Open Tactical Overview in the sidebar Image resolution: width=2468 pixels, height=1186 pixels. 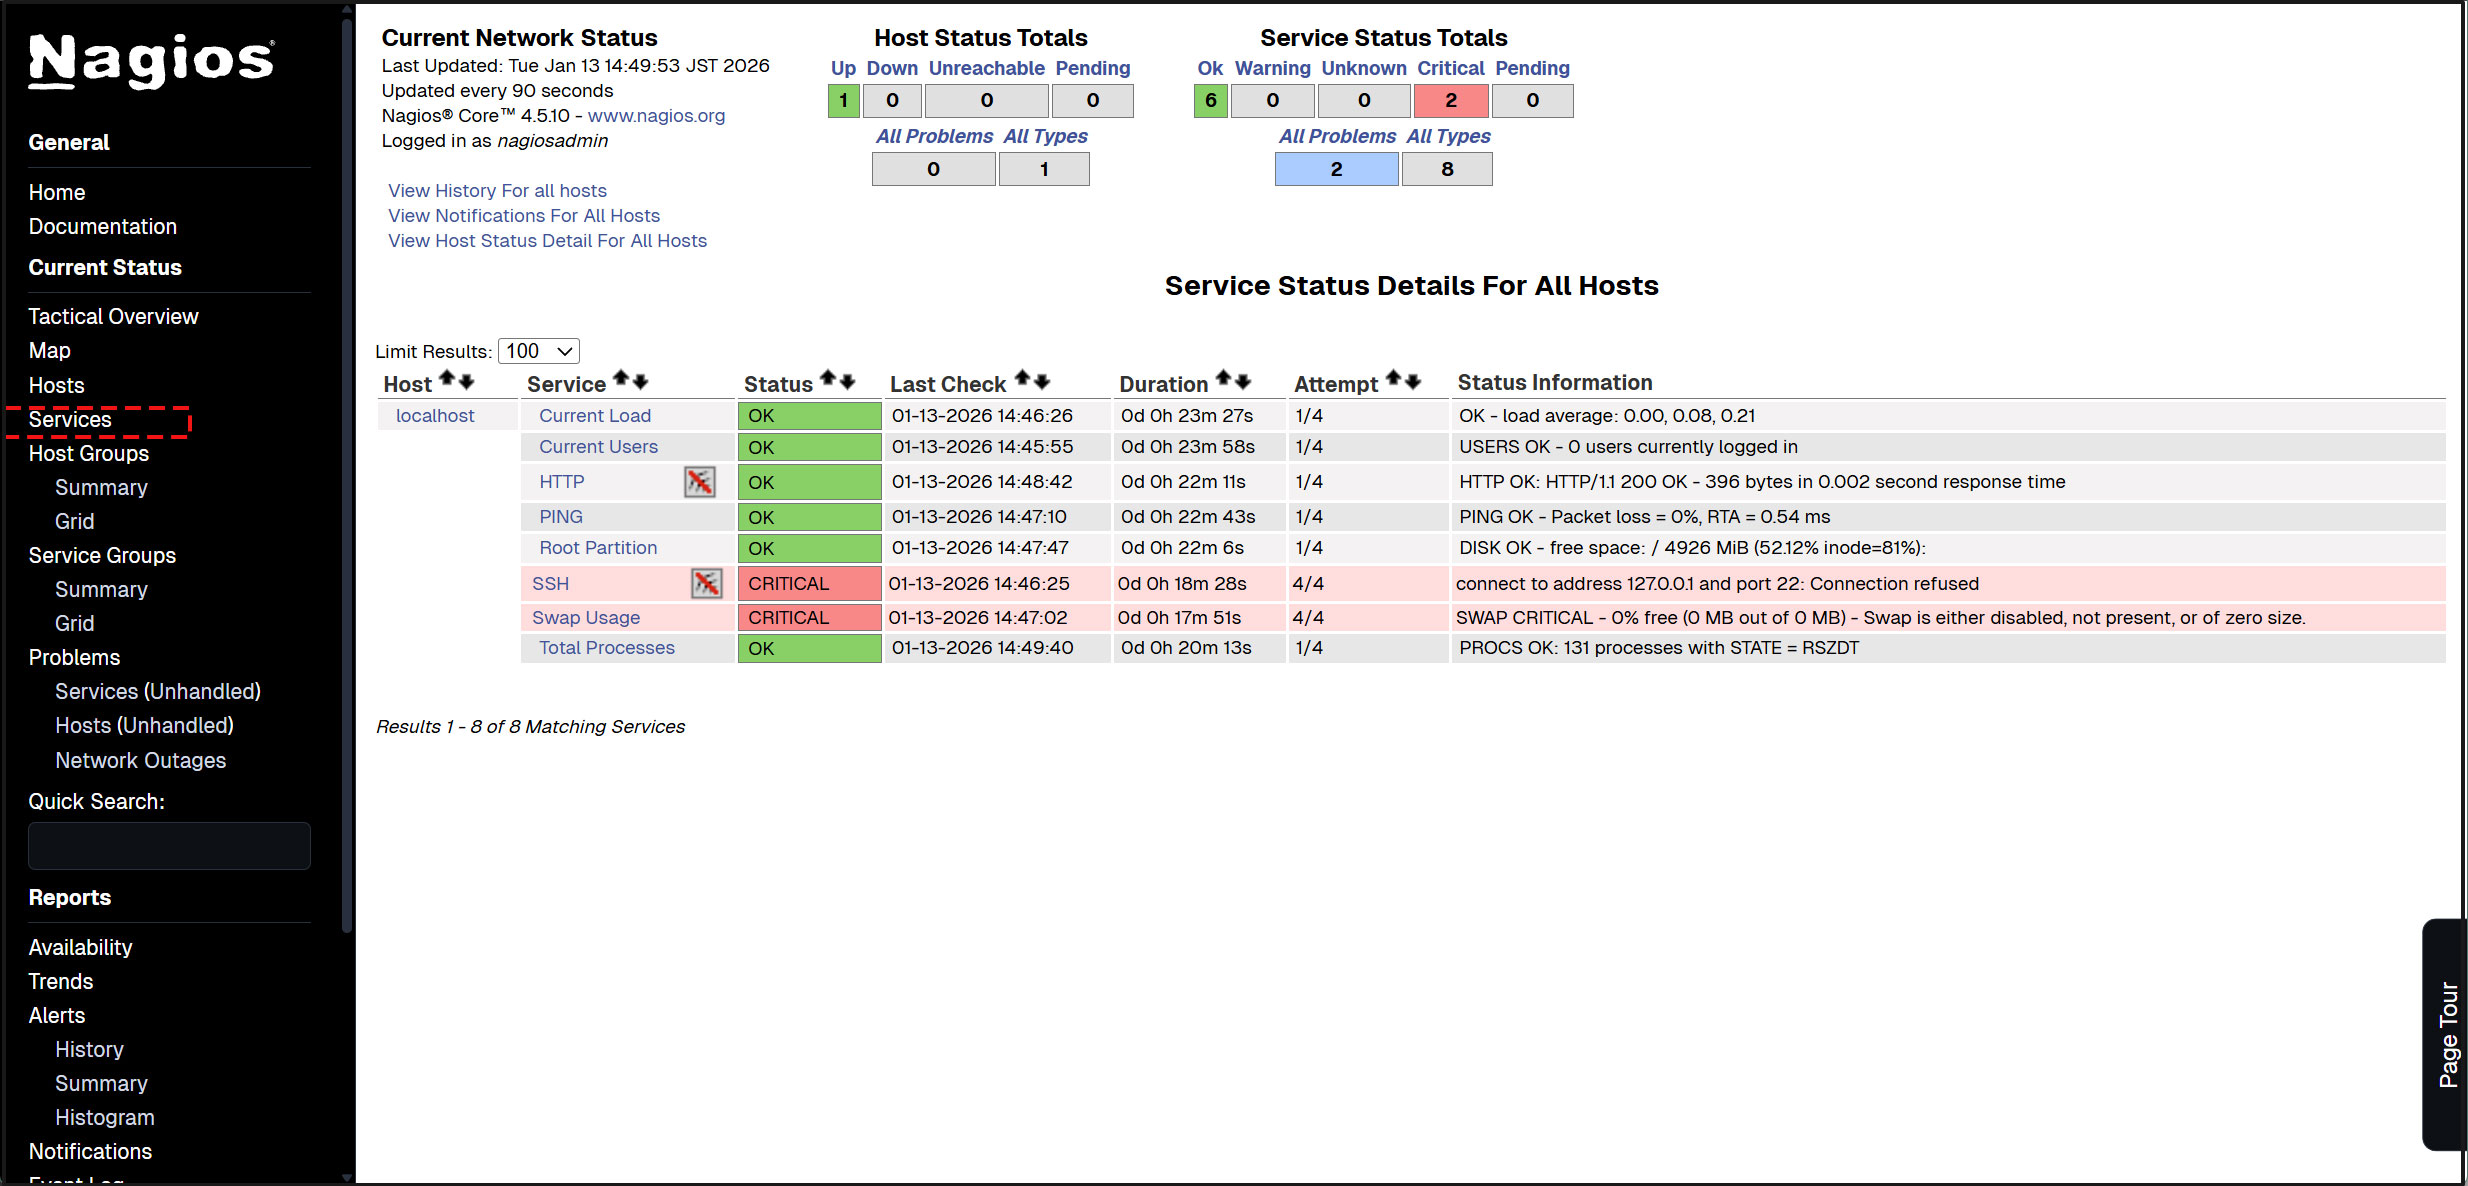[x=113, y=316]
